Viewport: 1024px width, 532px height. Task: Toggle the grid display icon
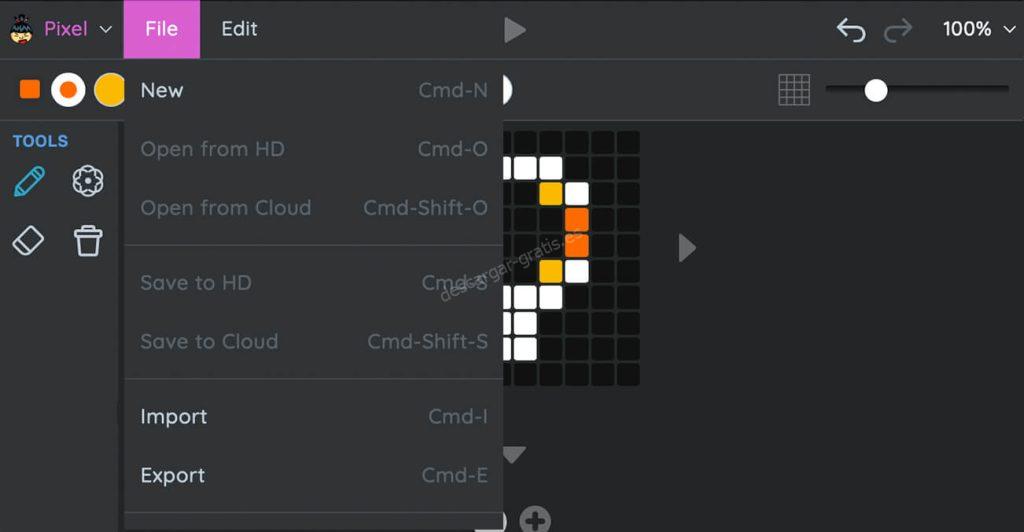click(x=794, y=90)
